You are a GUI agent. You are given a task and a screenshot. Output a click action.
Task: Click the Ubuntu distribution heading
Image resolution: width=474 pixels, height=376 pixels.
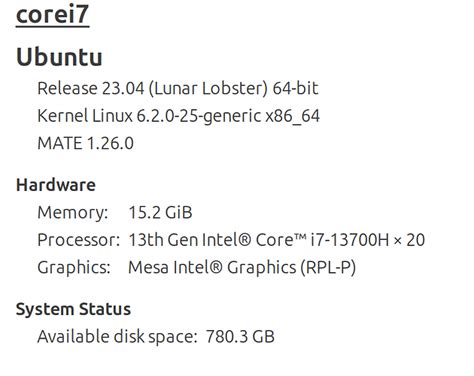click(59, 57)
